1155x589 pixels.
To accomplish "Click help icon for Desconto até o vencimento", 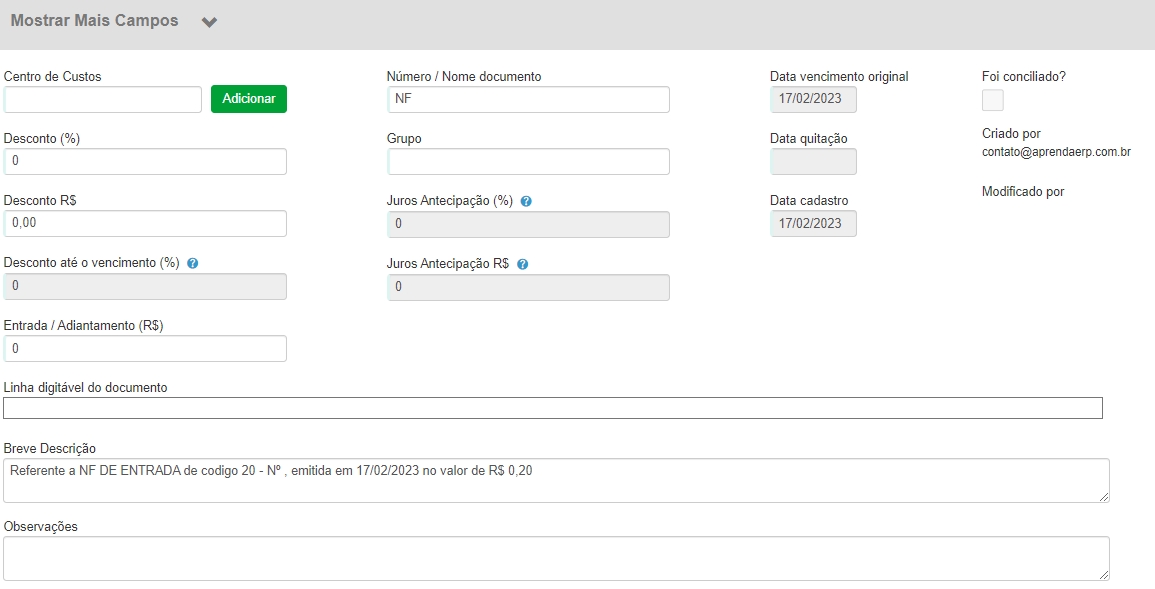I will coord(193,264).
